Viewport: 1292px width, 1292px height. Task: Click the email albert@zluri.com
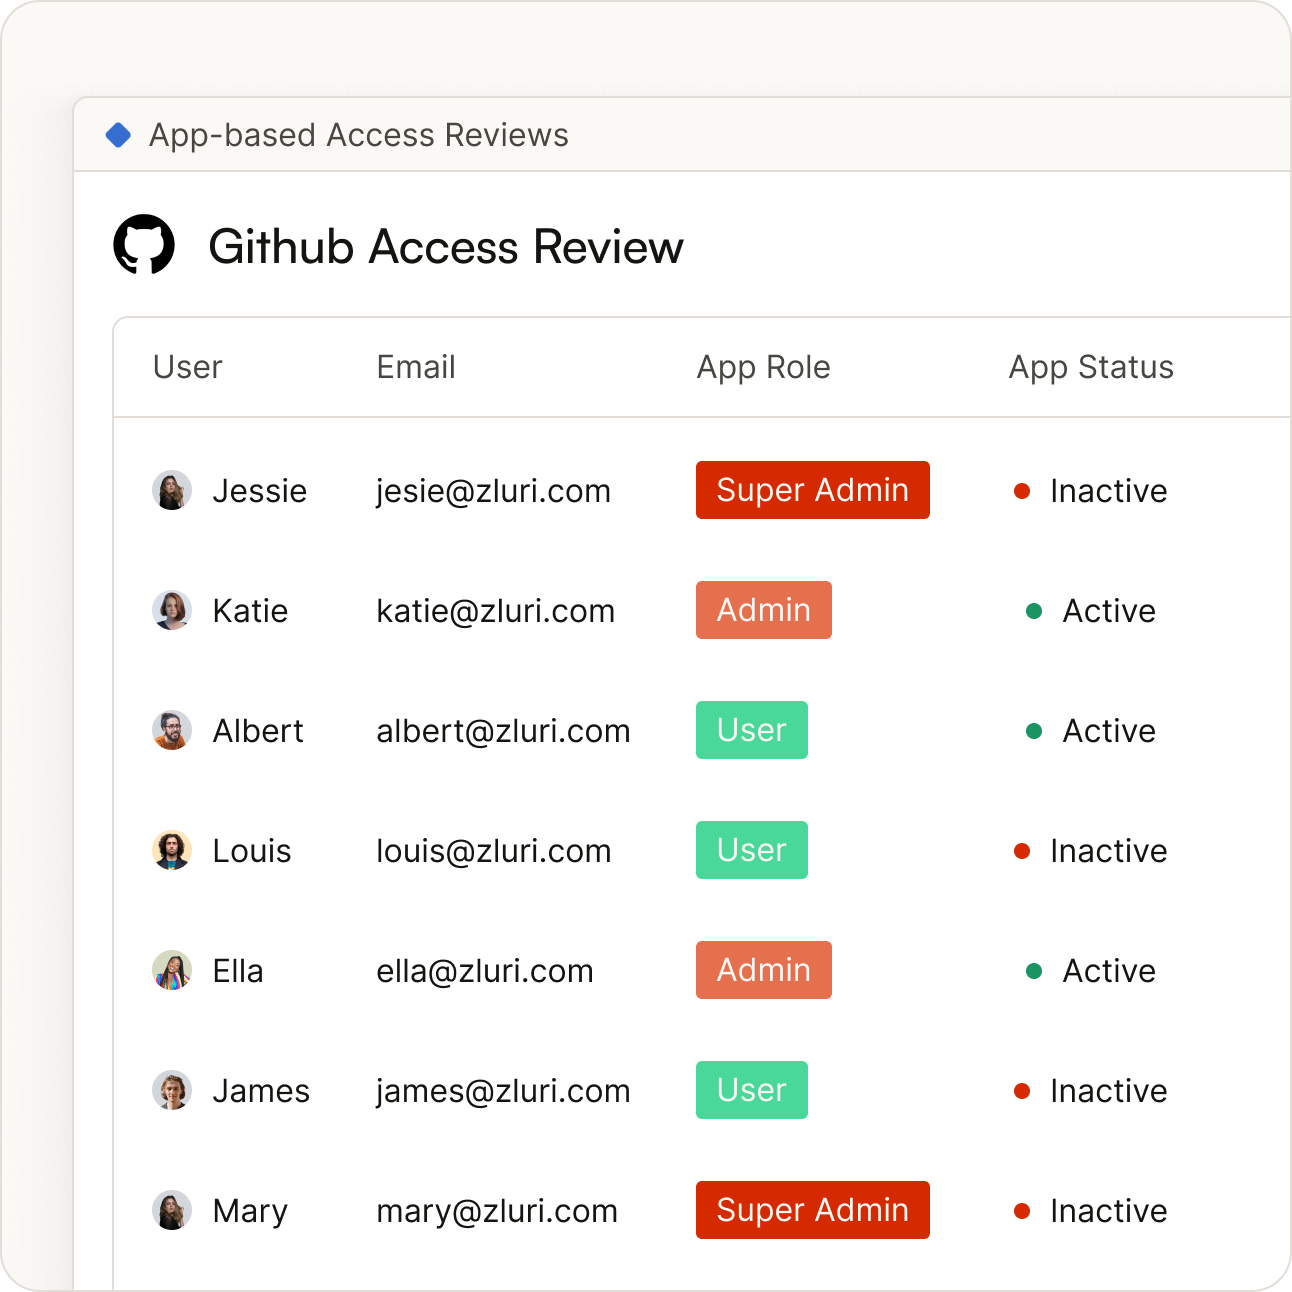503,731
